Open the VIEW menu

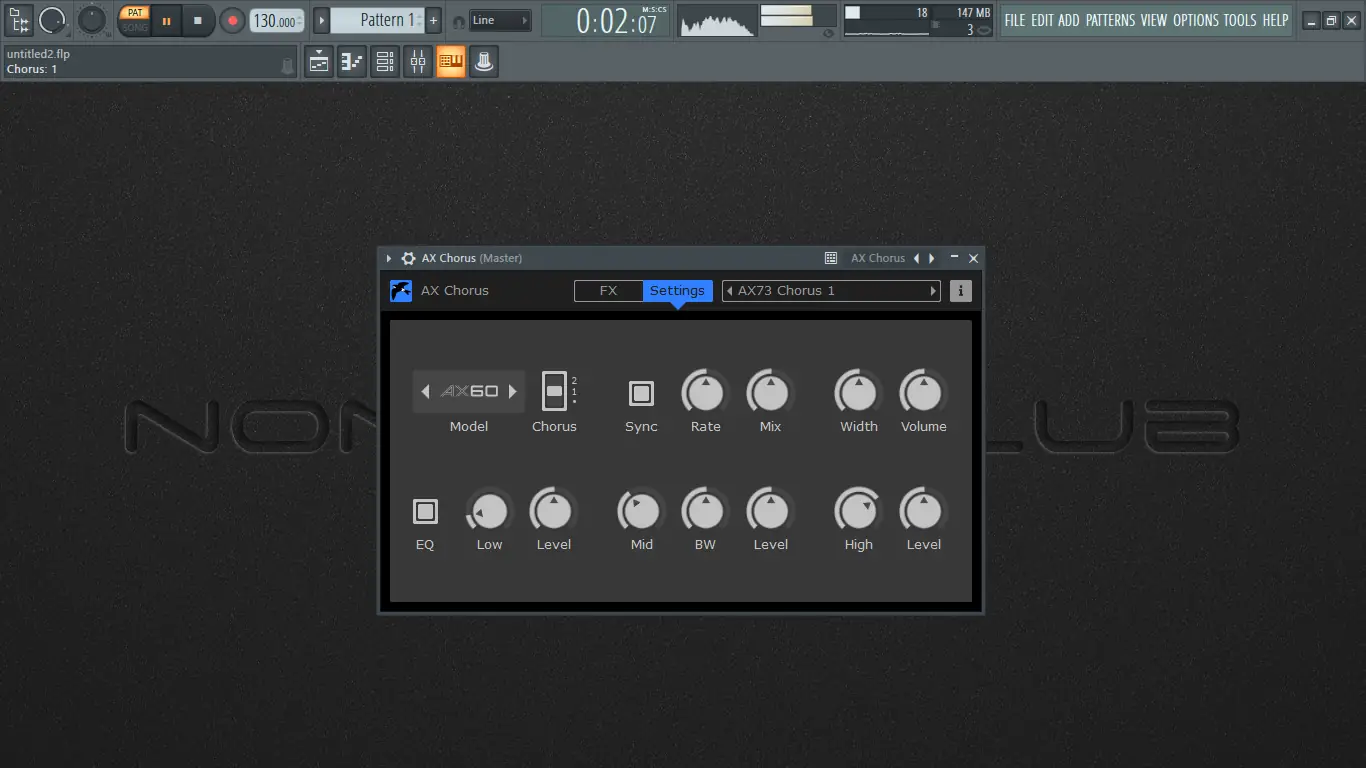1154,20
